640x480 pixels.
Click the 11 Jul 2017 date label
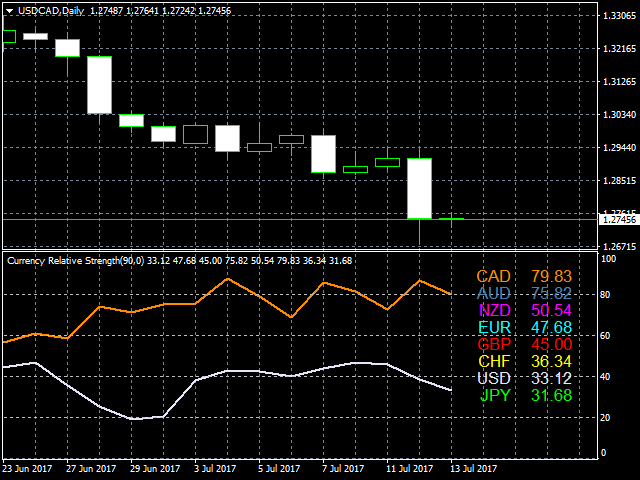coord(409,468)
